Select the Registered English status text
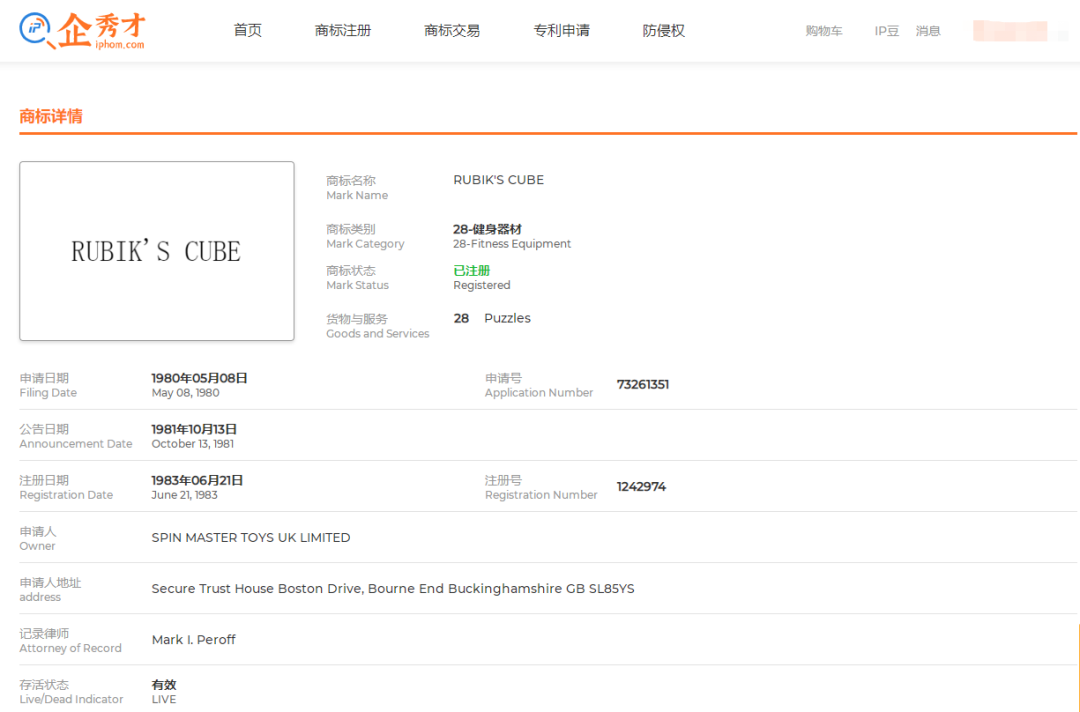This screenshot has width=1080, height=712. 481,285
